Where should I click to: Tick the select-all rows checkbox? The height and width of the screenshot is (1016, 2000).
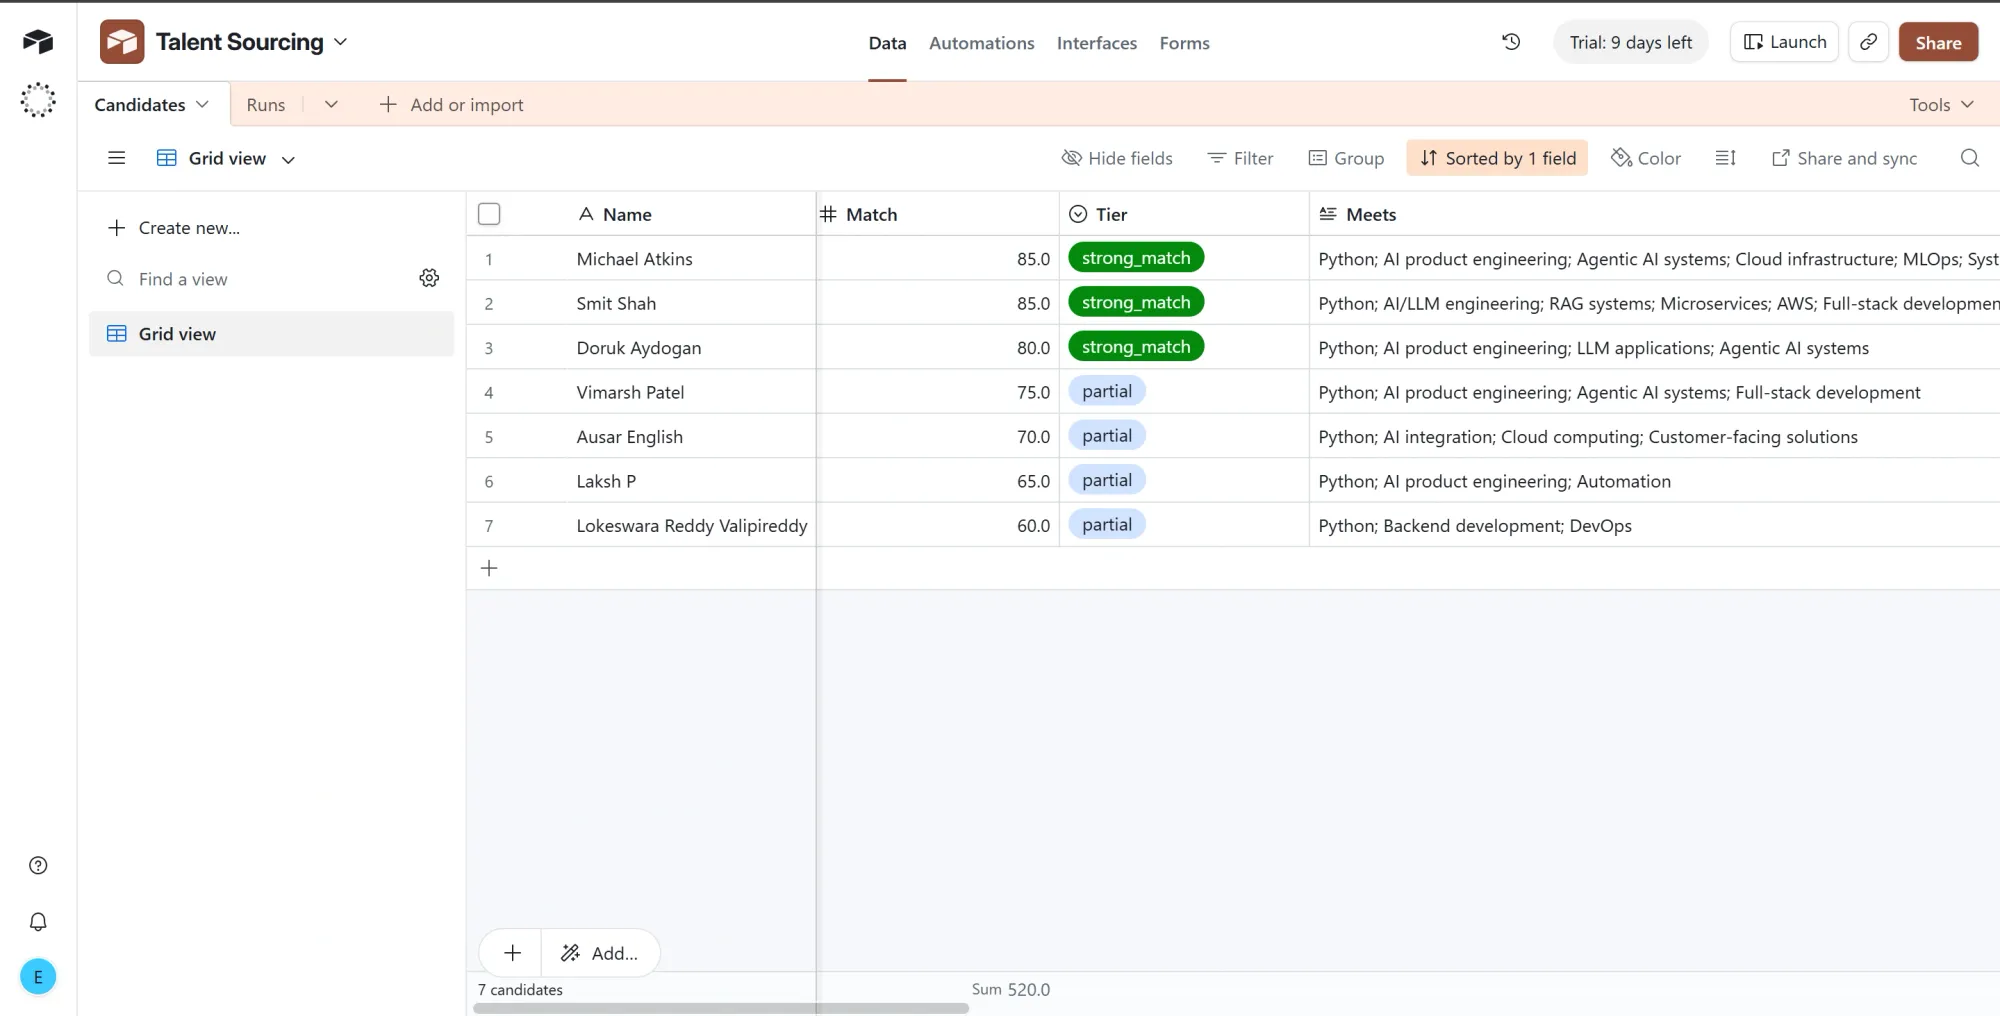point(489,214)
